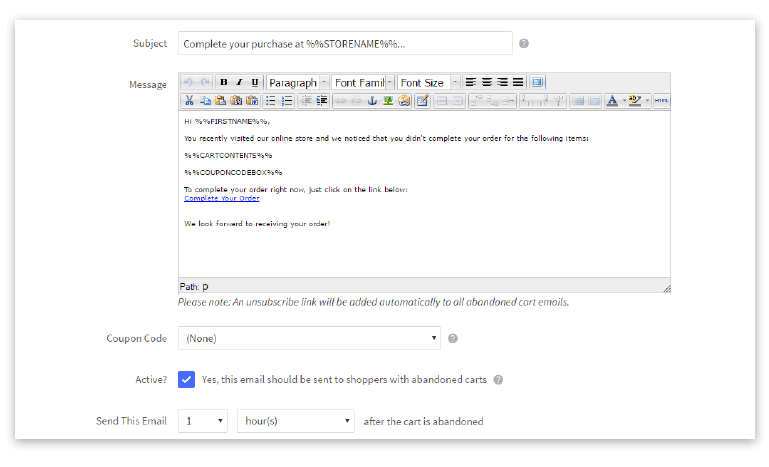This screenshot has width=769, height=467.
Task: Open the hour(s) time unit dropdown
Action: coord(295,421)
